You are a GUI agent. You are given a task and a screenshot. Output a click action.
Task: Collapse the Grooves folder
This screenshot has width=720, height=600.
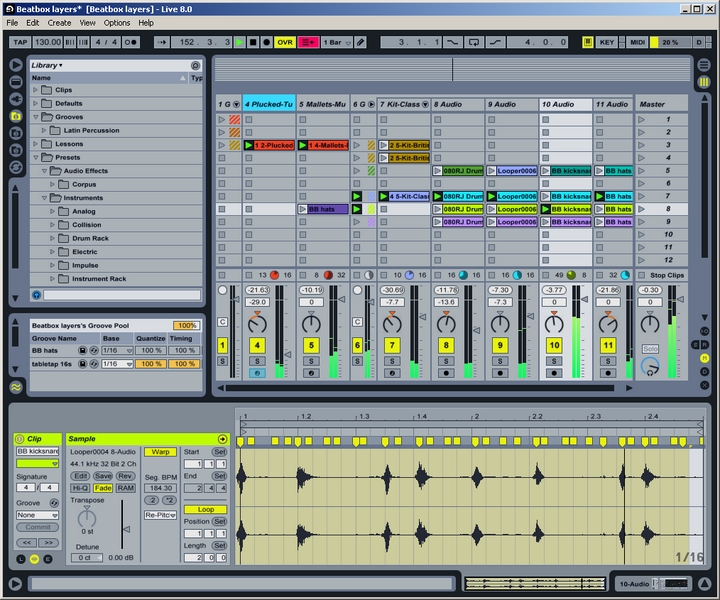35,117
